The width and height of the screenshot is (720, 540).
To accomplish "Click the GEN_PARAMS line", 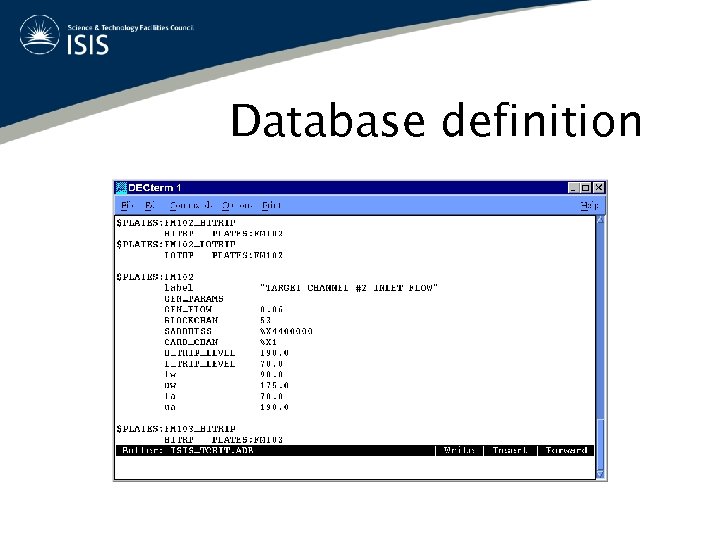I will (194, 299).
